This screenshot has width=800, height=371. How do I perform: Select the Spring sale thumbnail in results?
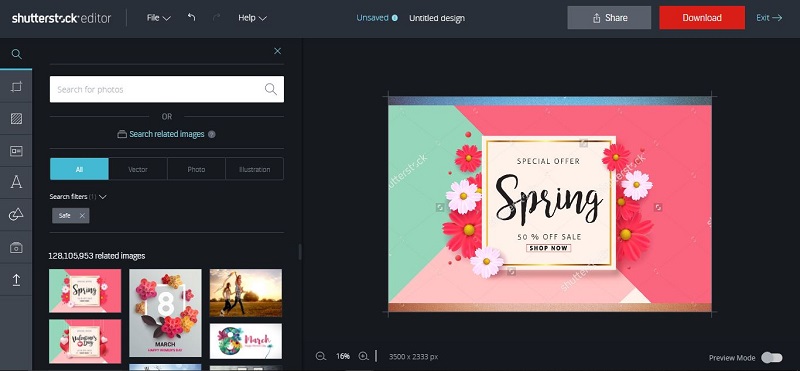pos(85,291)
